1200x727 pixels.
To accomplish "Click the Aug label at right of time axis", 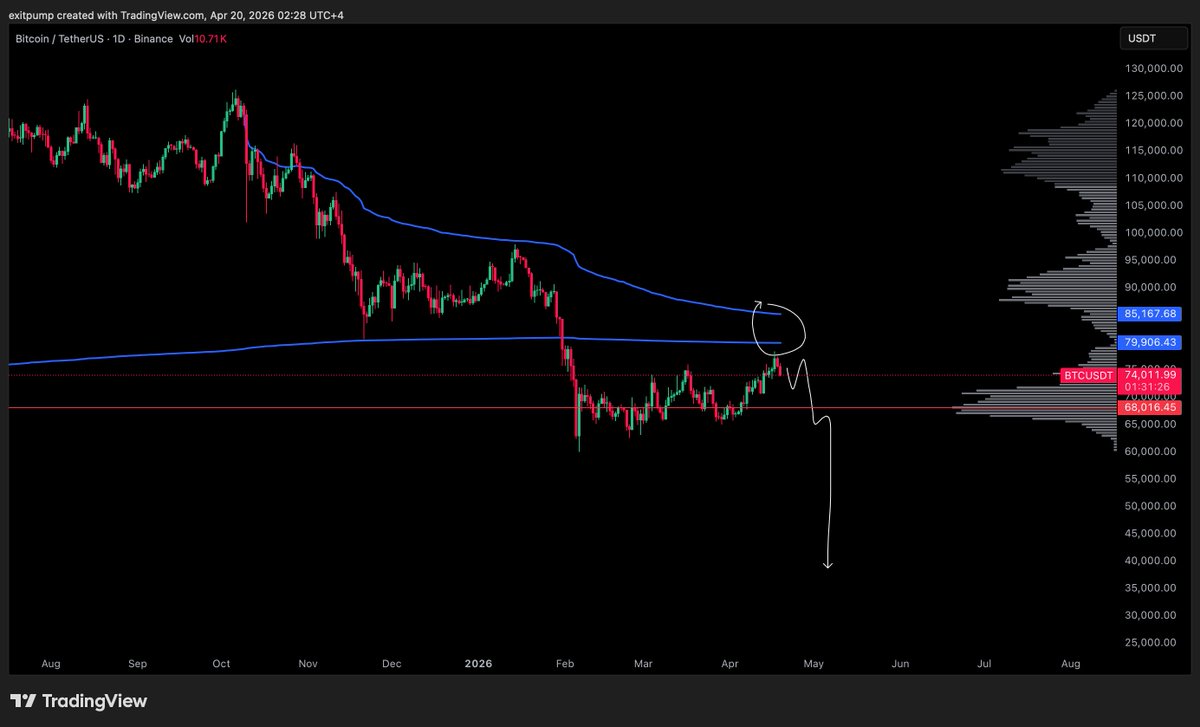I will coord(1070,663).
